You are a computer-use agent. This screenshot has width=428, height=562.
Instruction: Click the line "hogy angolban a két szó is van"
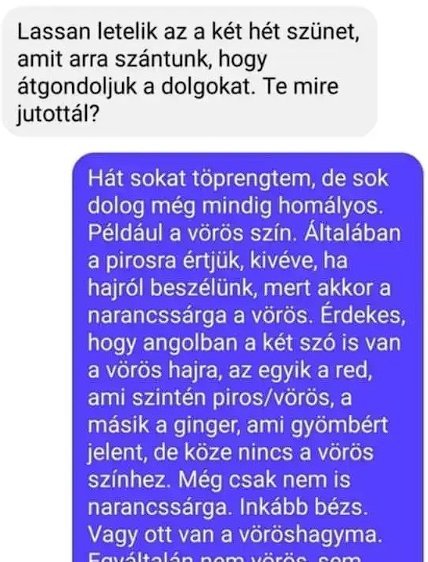tap(244, 343)
